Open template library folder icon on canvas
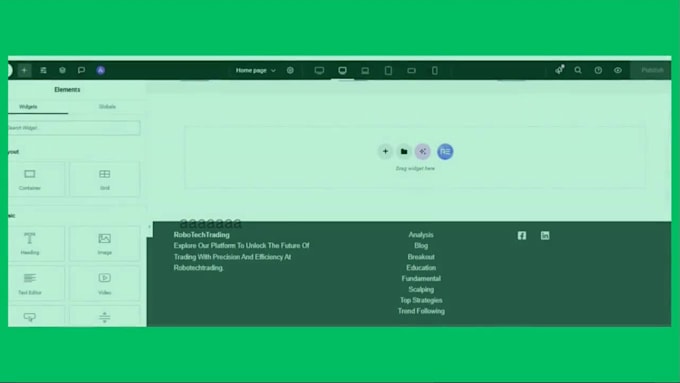Image resolution: width=680 pixels, height=383 pixels. pos(404,151)
